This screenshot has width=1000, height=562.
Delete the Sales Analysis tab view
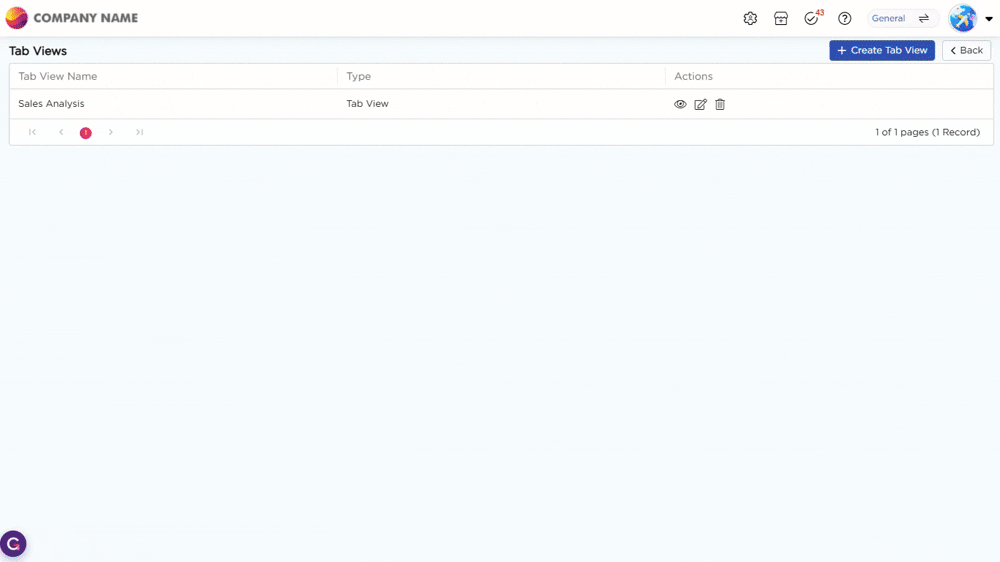pyautogui.click(x=720, y=104)
